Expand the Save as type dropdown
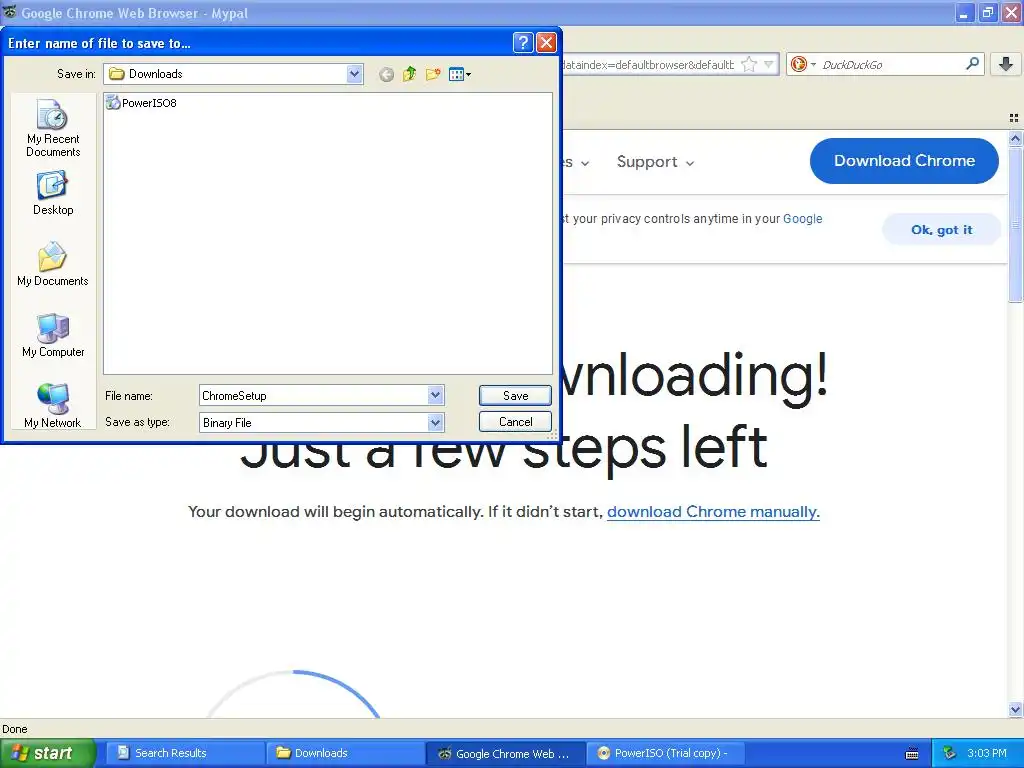Image resolution: width=1024 pixels, height=768 pixels. (x=436, y=423)
